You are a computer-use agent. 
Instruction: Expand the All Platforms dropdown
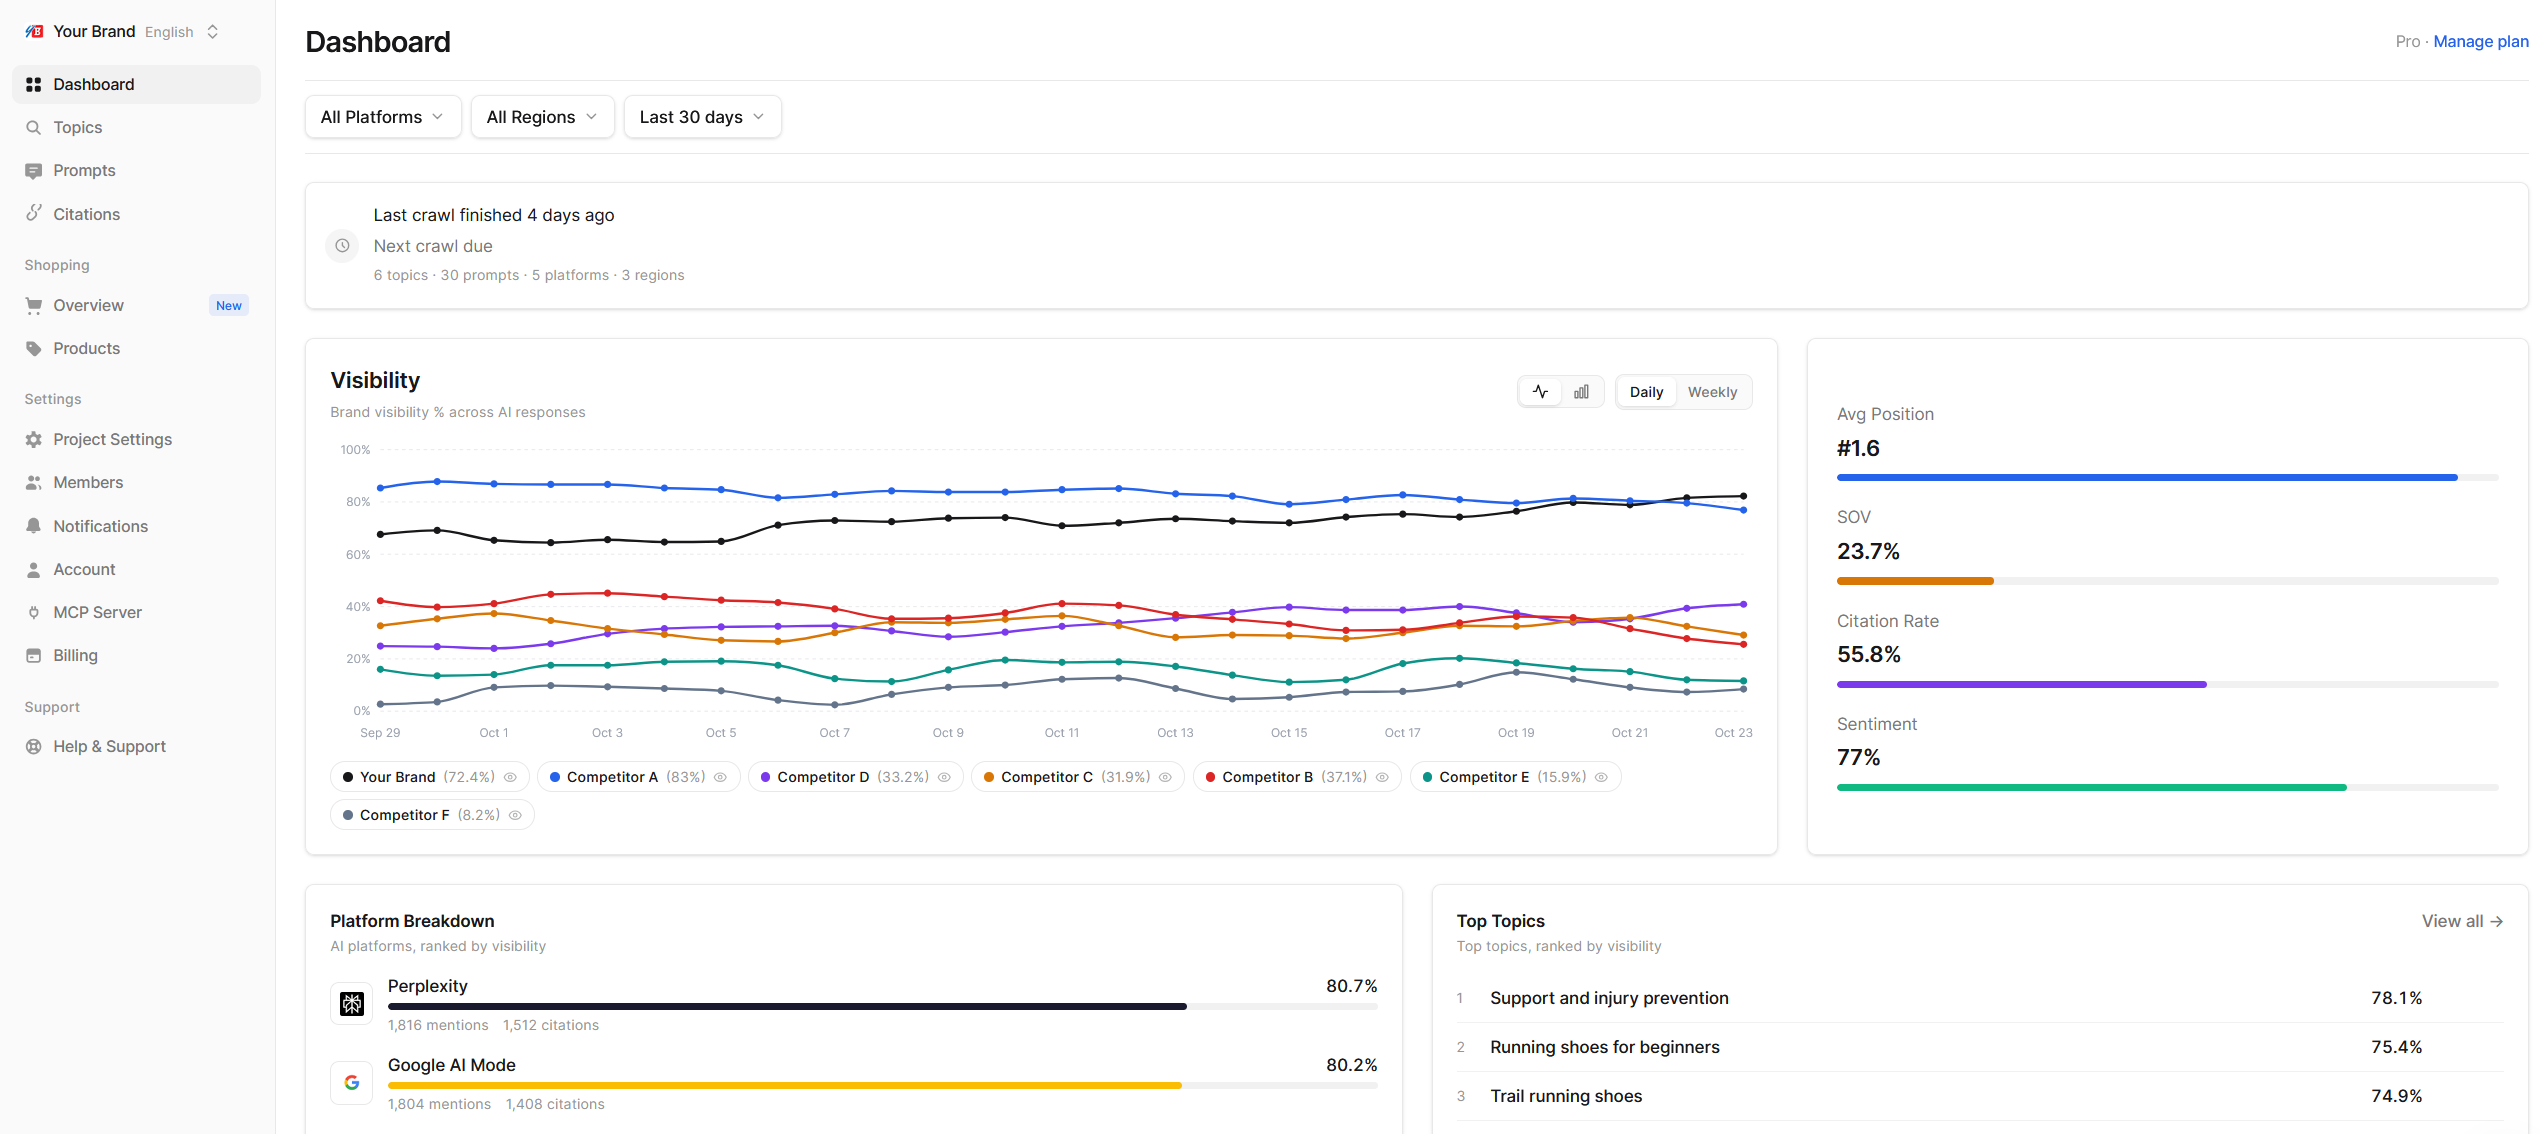pos(383,117)
